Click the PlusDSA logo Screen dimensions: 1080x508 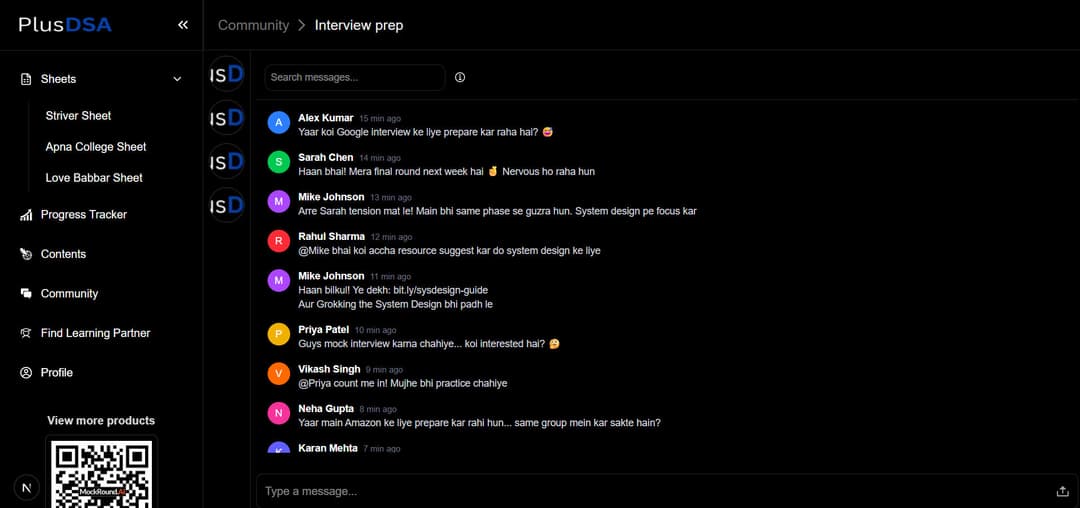pyautogui.click(x=65, y=25)
